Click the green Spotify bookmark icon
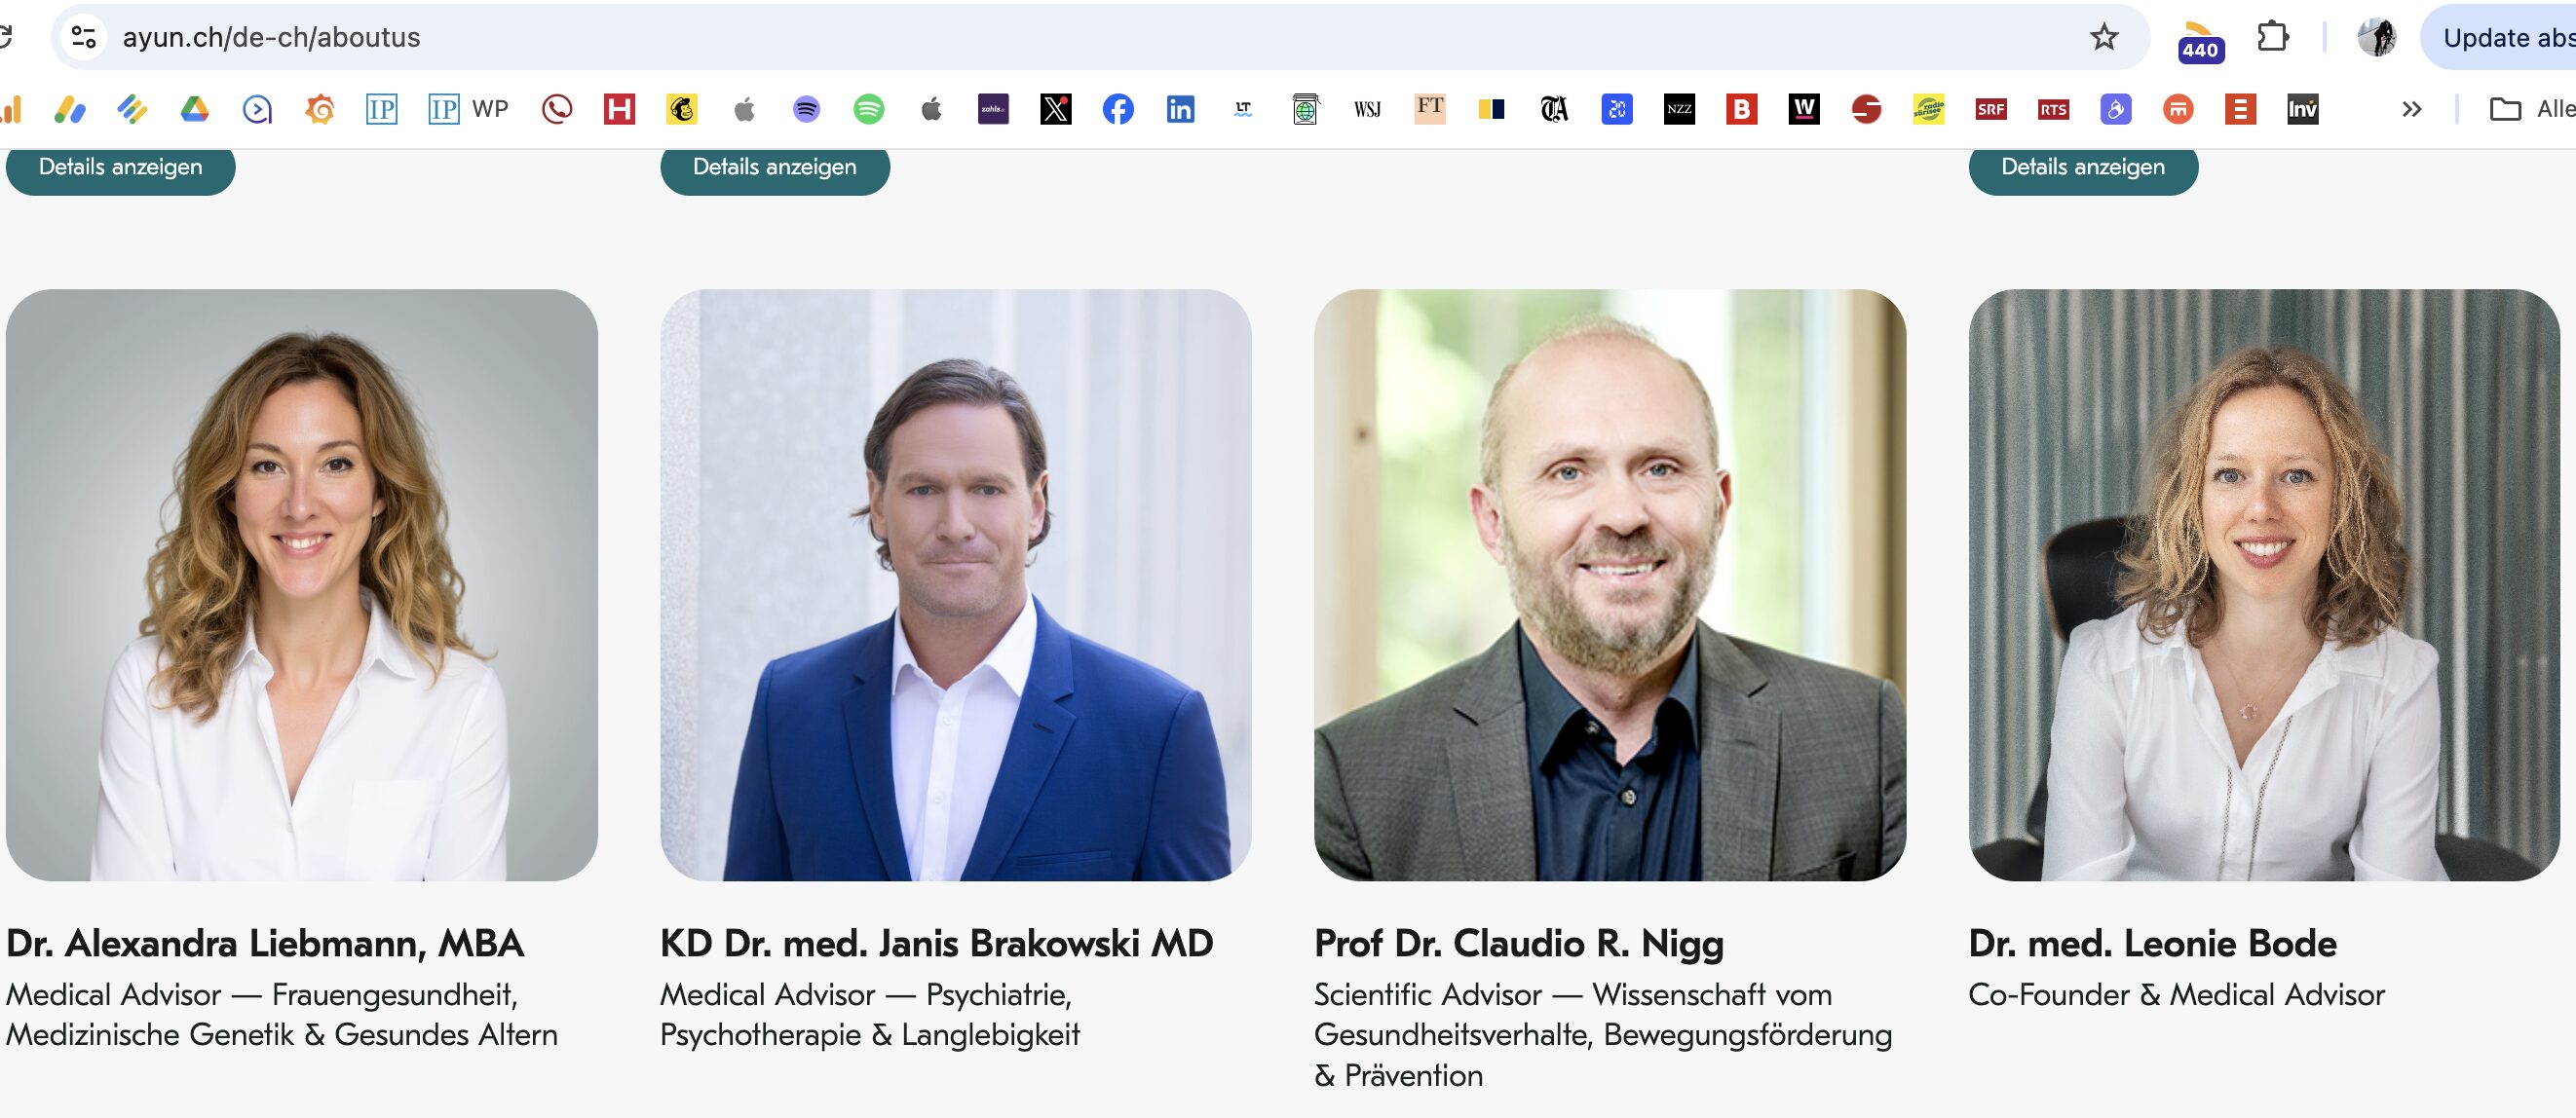This screenshot has height=1118, width=2576. 868,109
